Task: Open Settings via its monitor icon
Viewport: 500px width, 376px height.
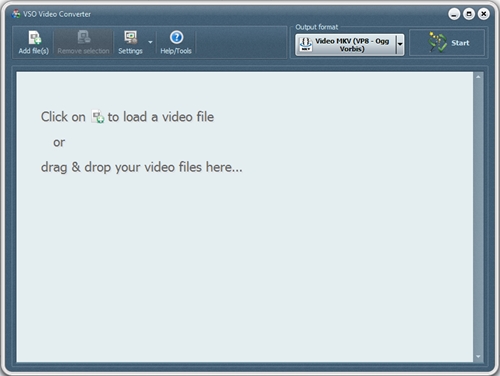Action: (x=131, y=37)
